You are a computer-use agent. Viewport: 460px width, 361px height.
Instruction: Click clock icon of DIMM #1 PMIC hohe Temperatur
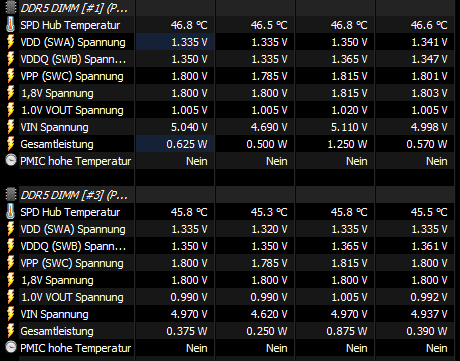tap(11, 160)
